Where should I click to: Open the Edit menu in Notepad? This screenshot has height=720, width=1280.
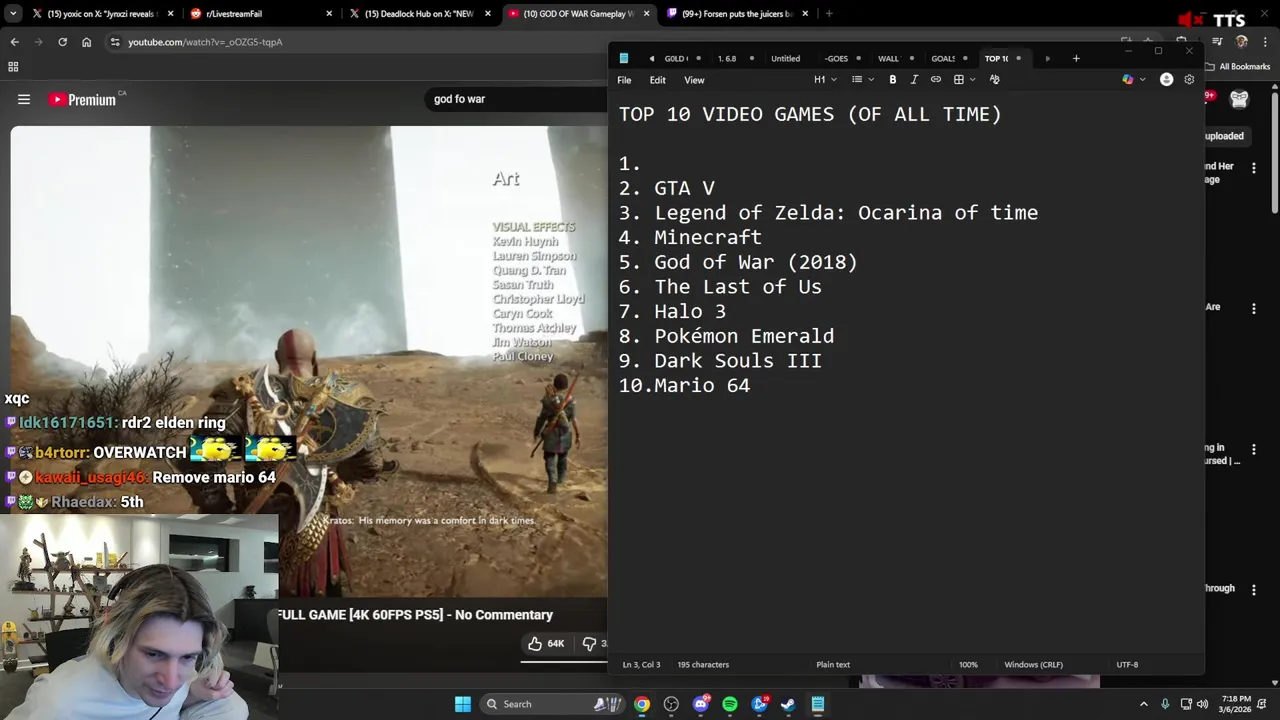657,80
